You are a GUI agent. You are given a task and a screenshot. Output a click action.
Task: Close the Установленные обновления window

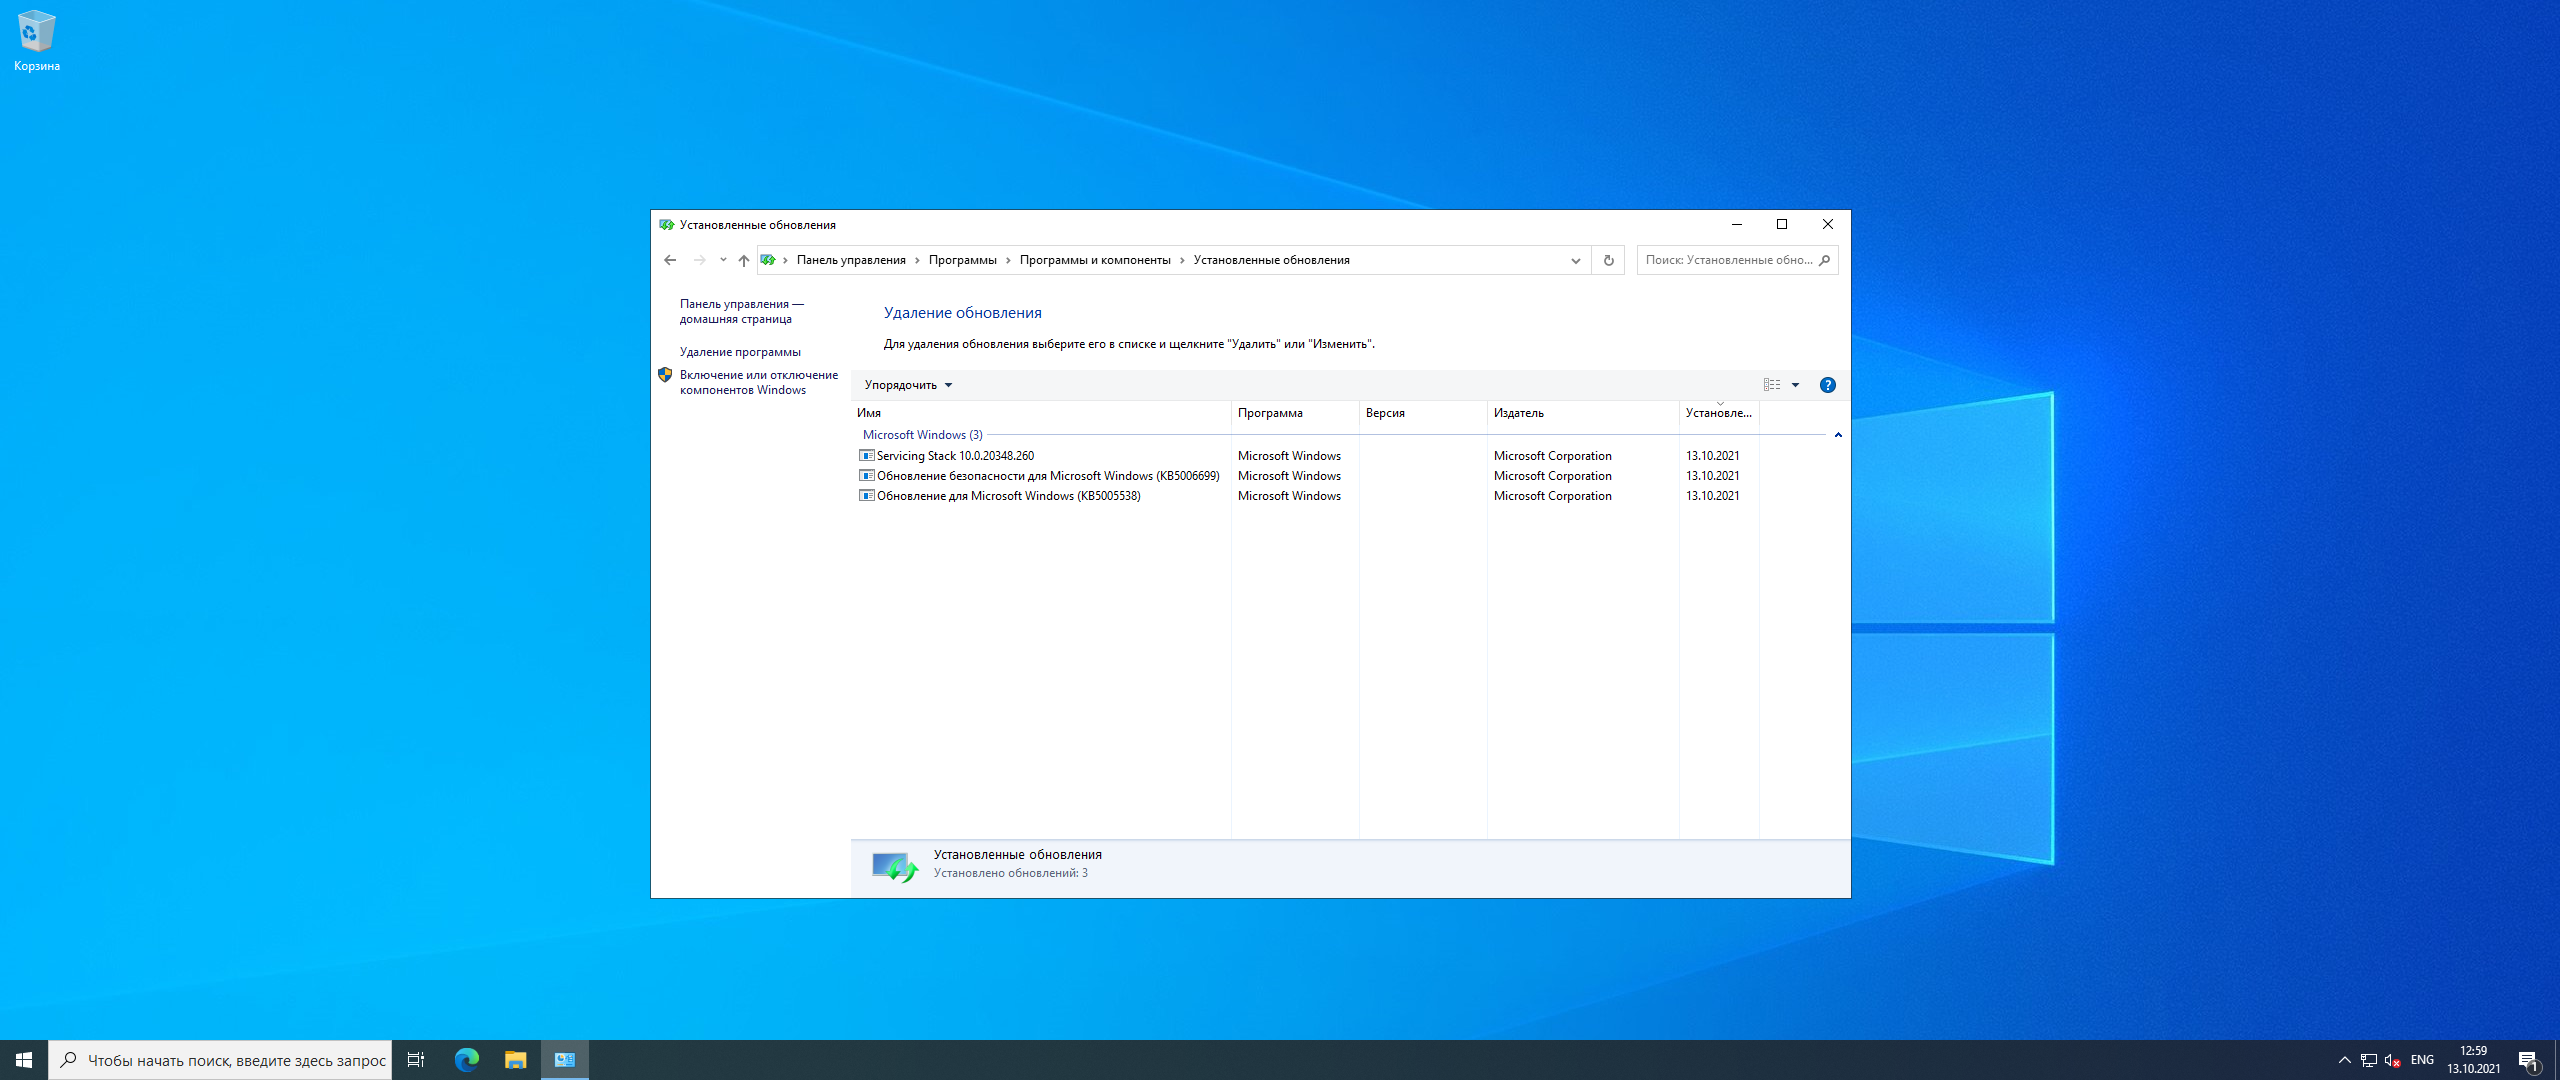point(1827,224)
